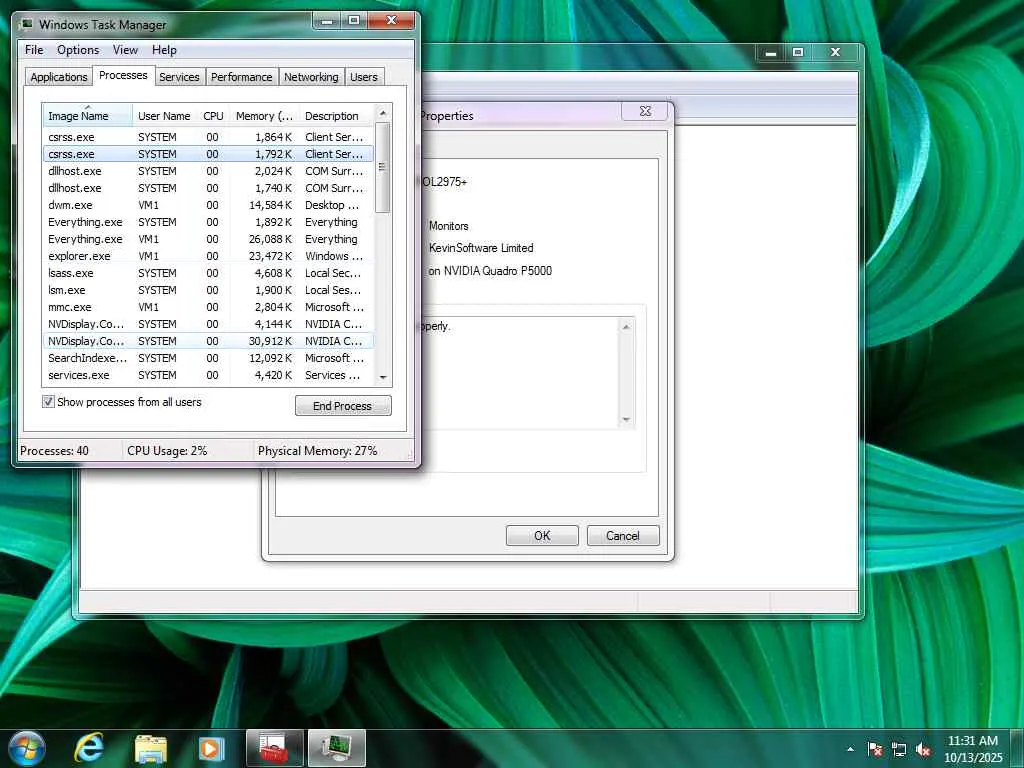The height and width of the screenshot is (768, 1024).
Task: Launch Windows Media Player taskbar icon
Action: (x=211, y=749)
